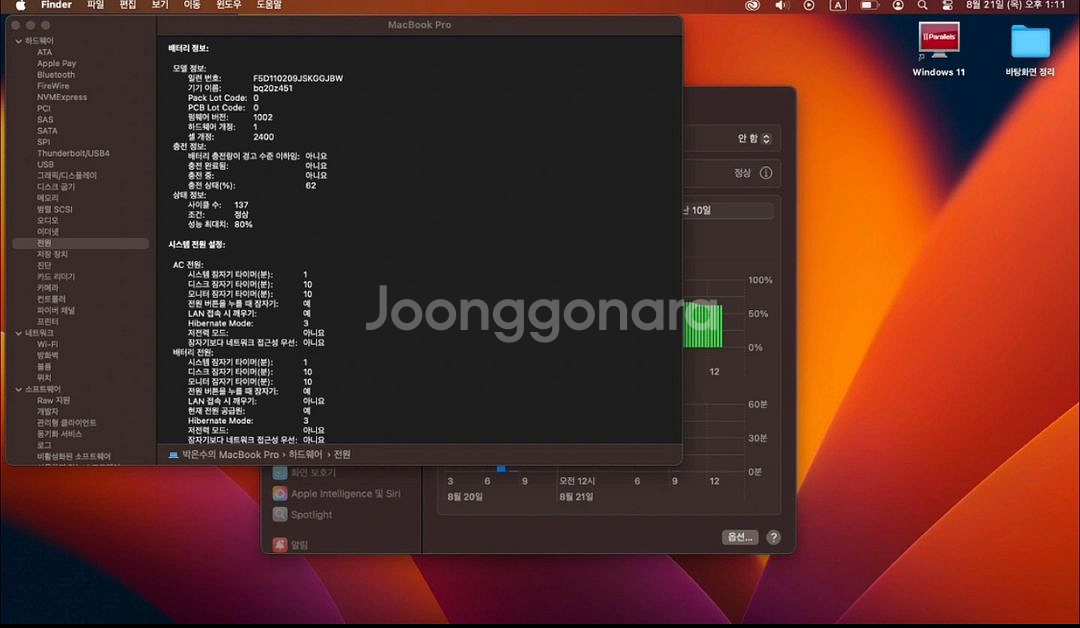Select 전원 in the sidebar
Image resolution: width=1080 pixels, height=628 pixels.
click(81, 243)
